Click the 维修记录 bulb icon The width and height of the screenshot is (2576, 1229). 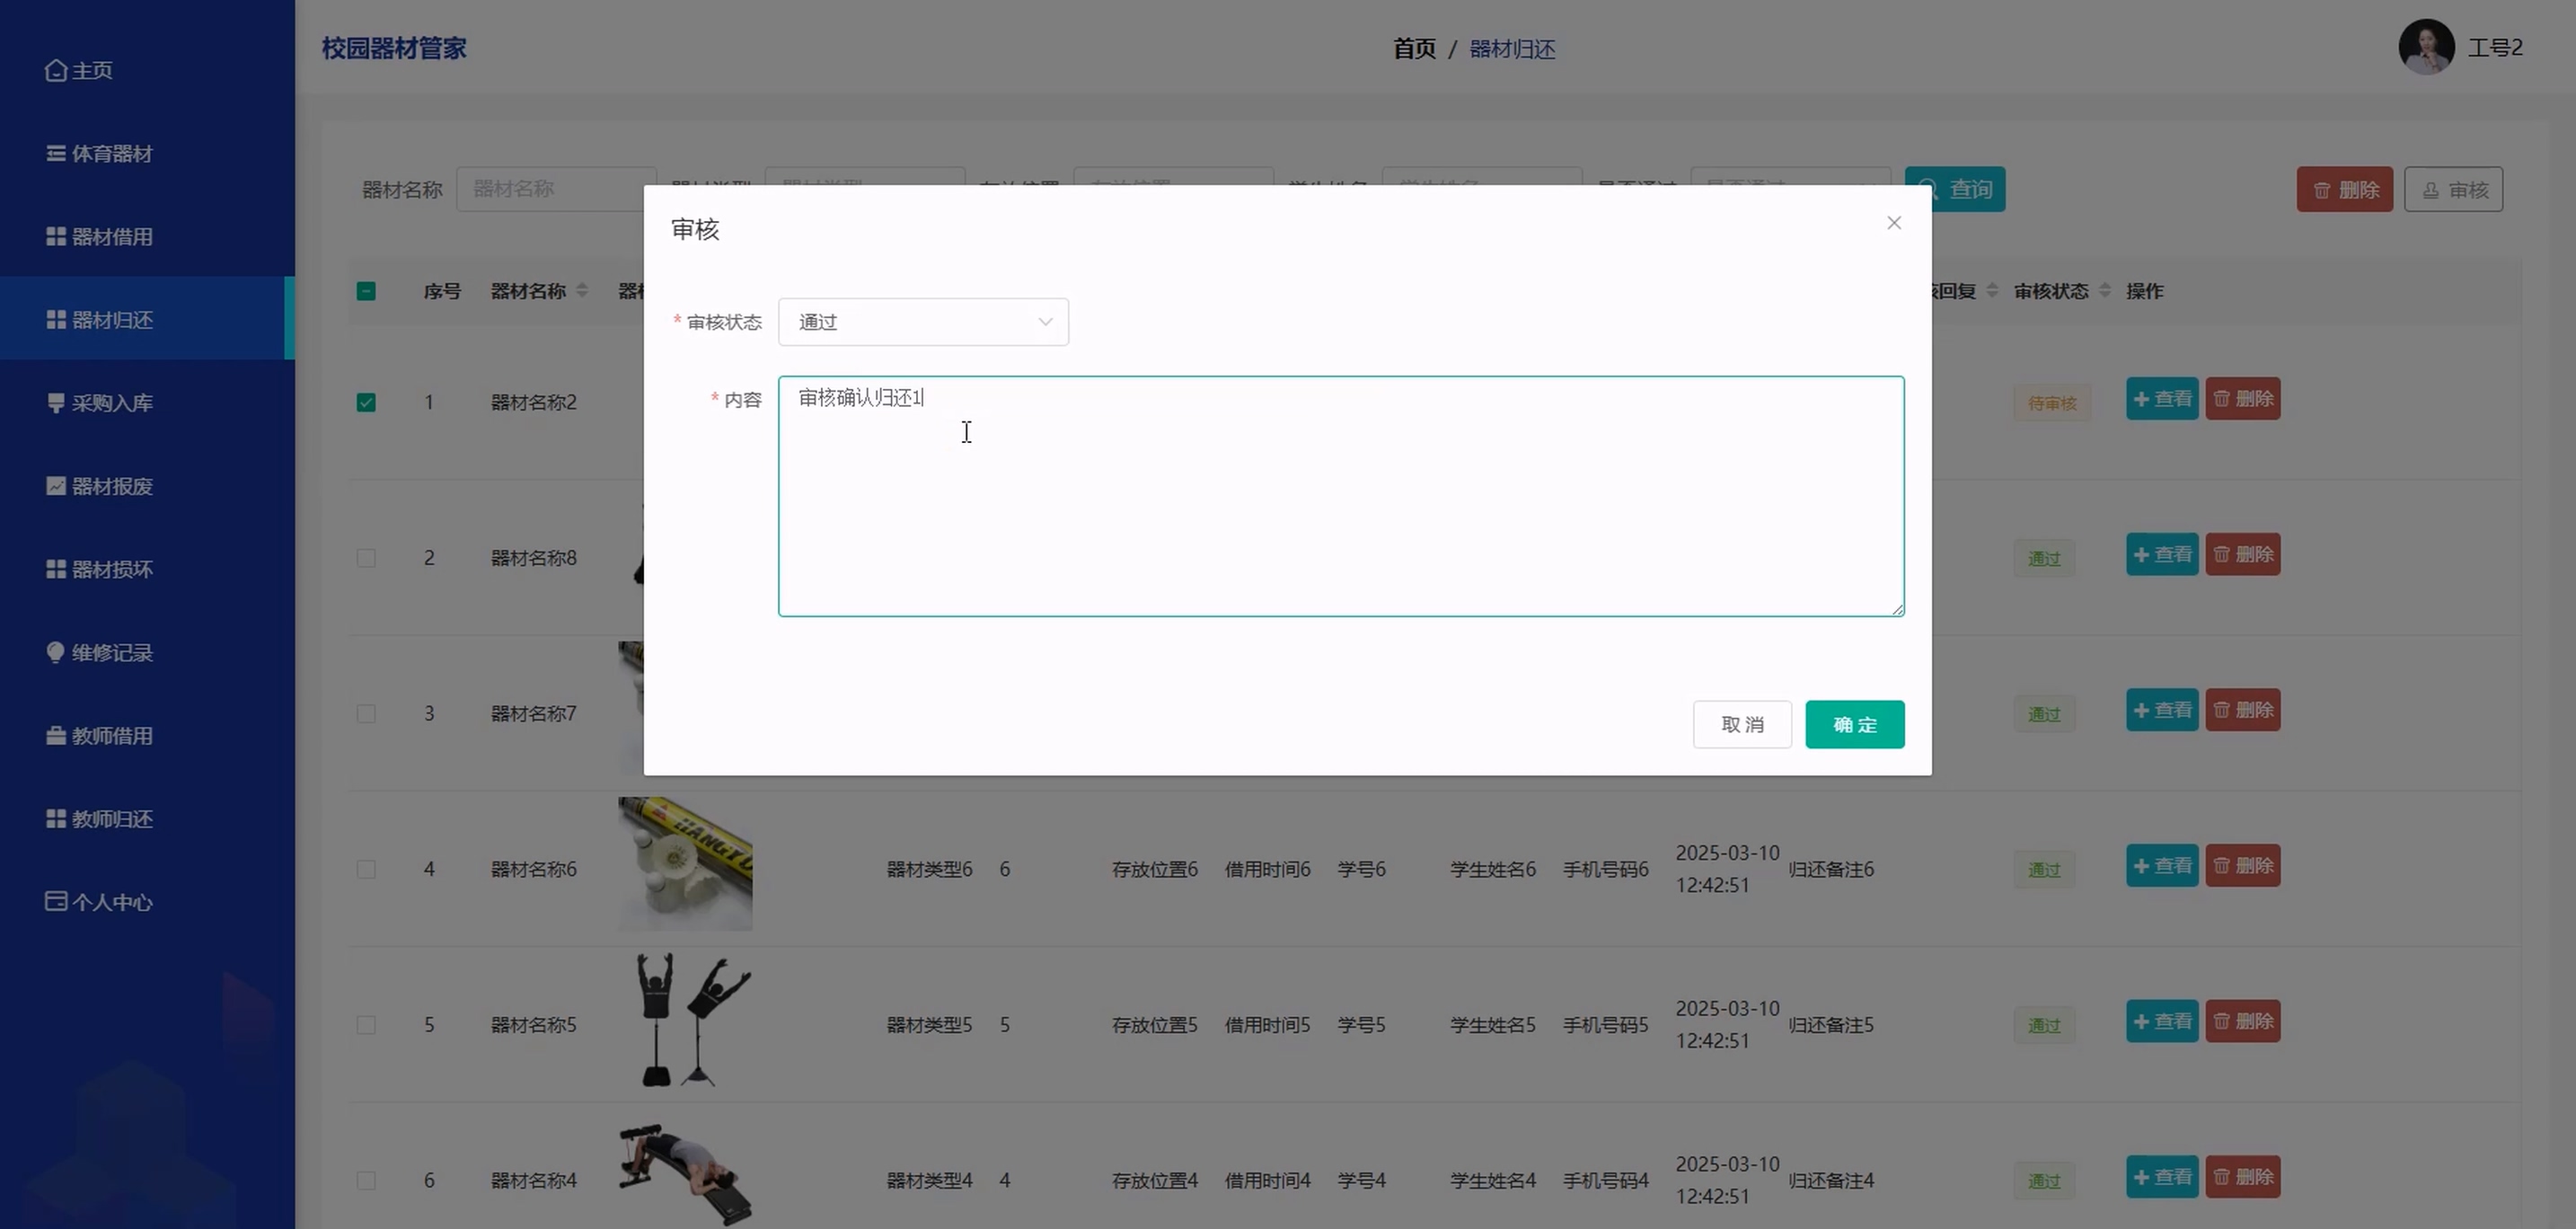coord(56,652)
